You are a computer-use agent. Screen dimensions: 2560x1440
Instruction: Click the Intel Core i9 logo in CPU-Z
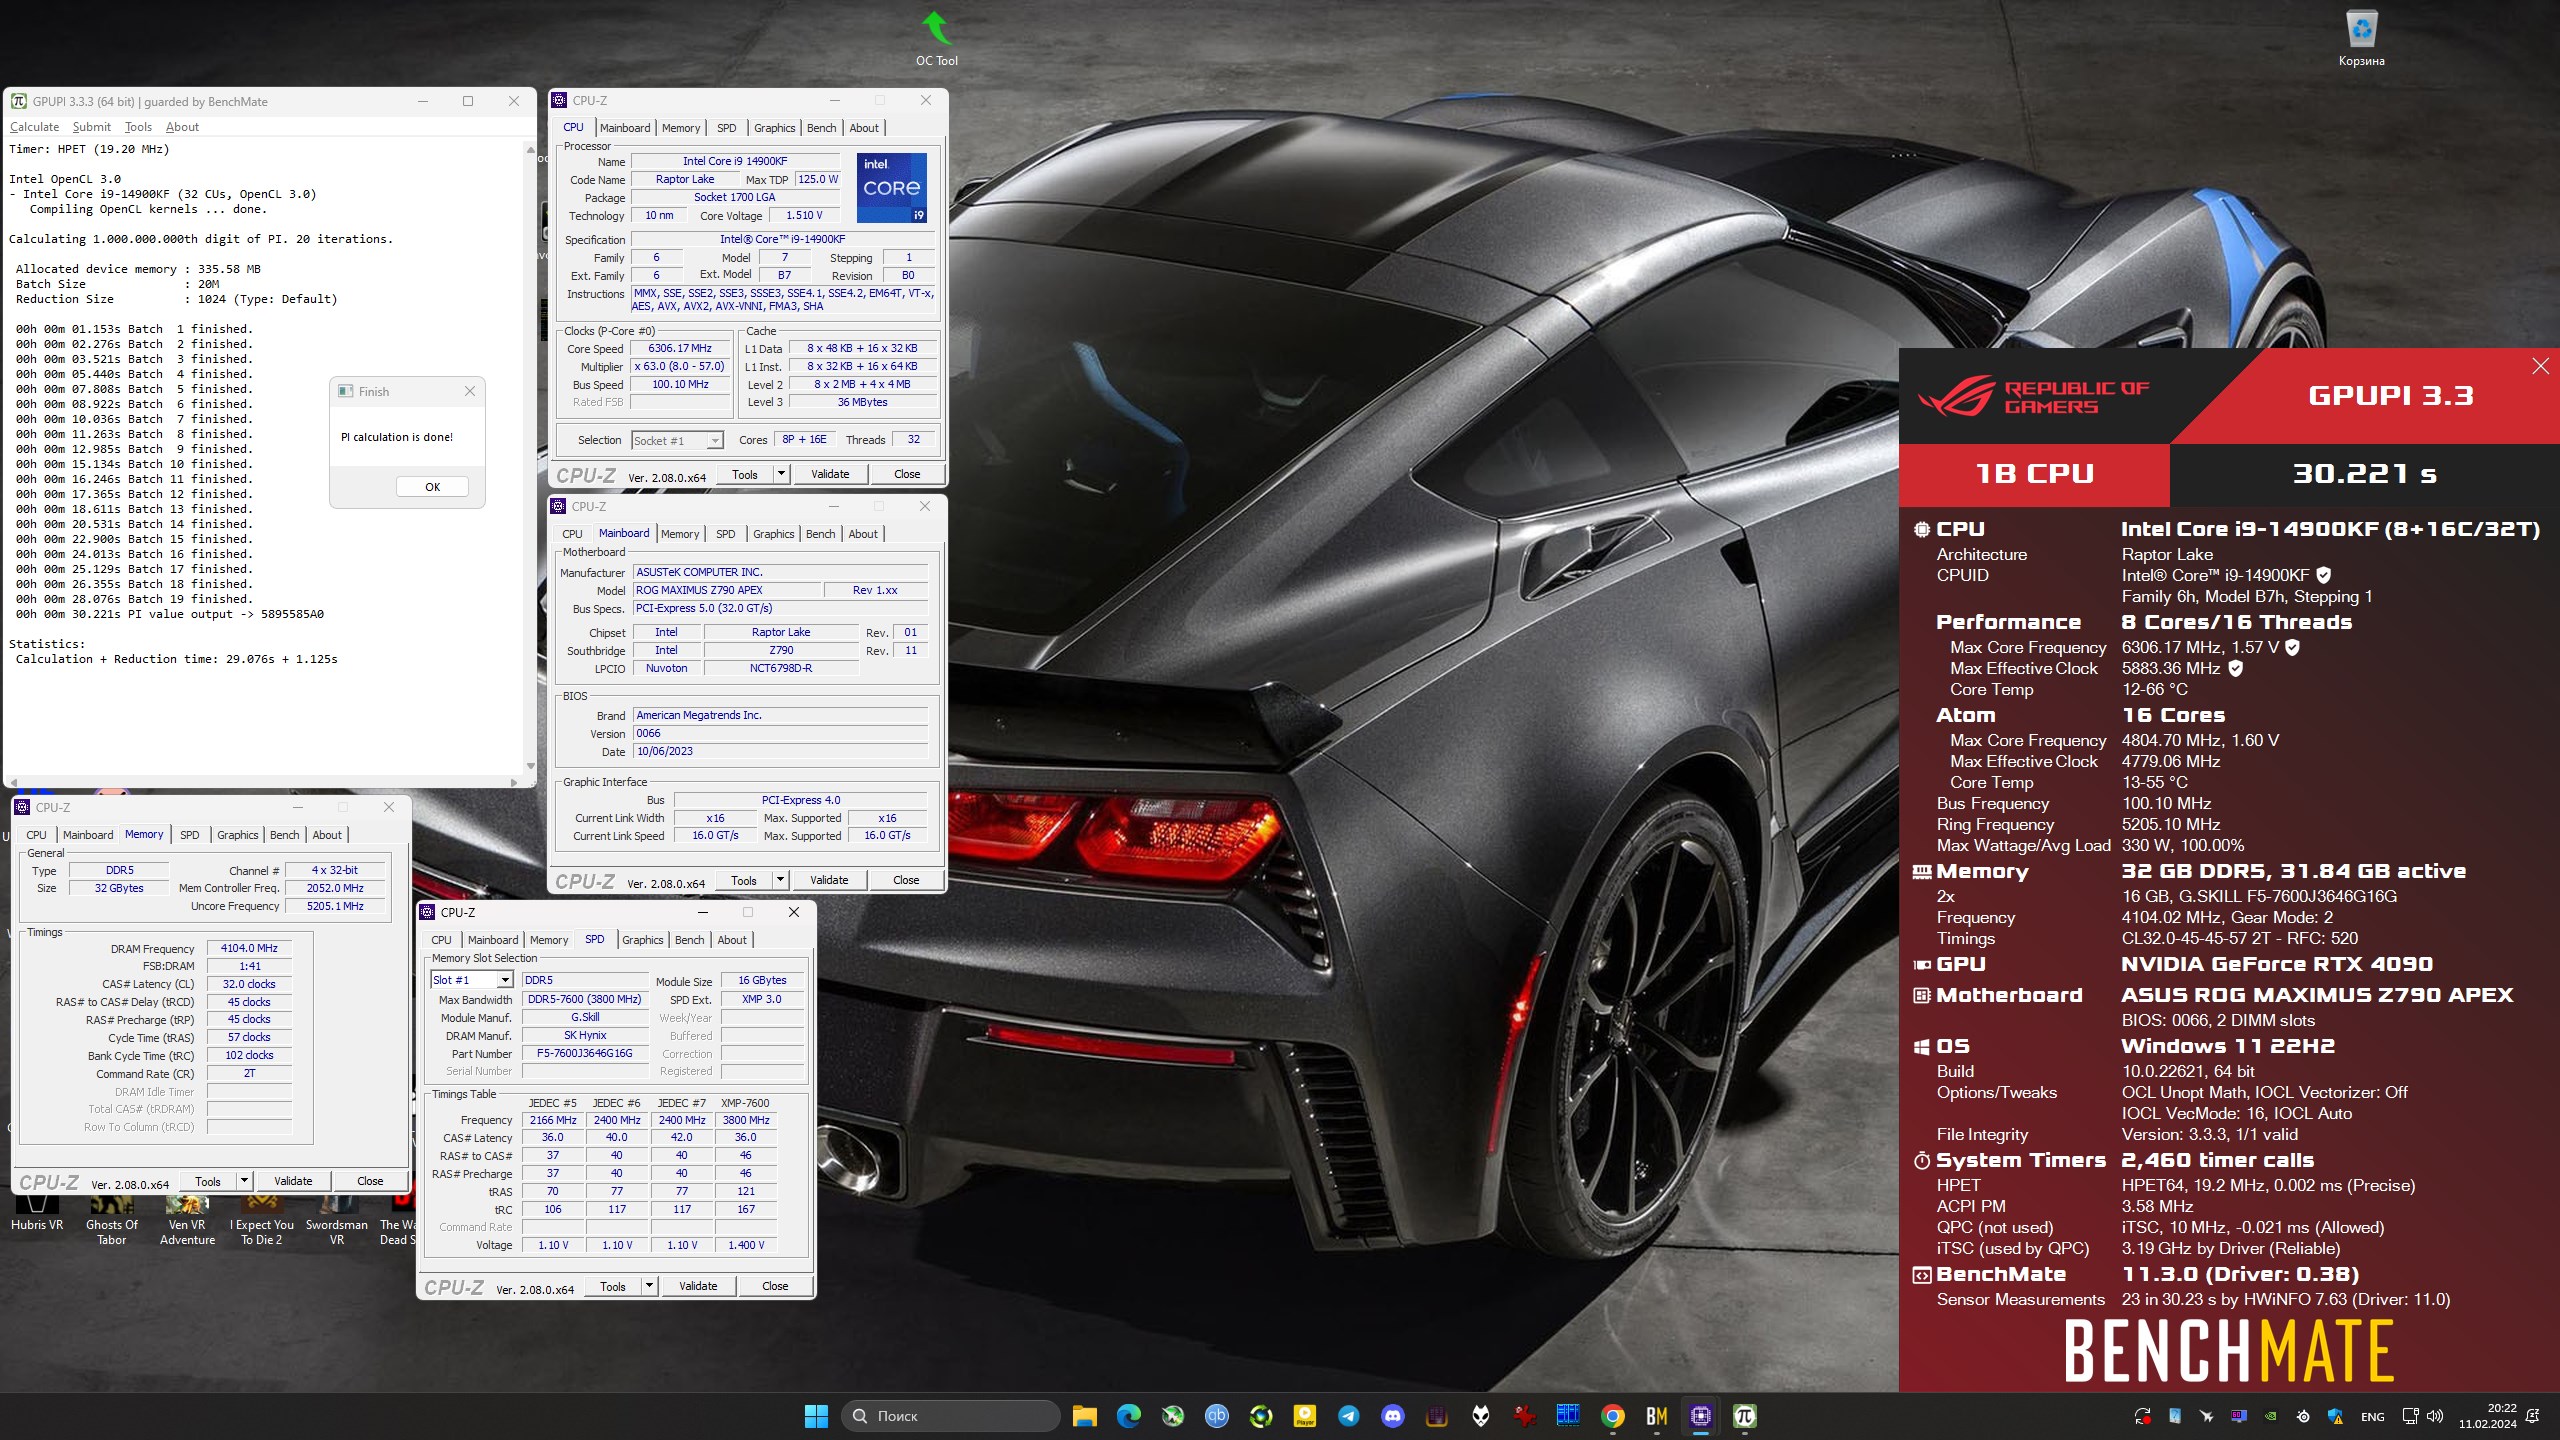point(891,187)
